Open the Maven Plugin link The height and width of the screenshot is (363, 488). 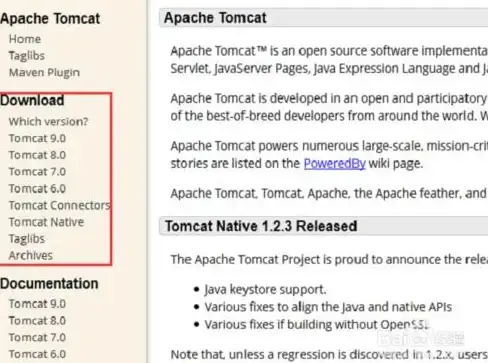tap(44, 72)
